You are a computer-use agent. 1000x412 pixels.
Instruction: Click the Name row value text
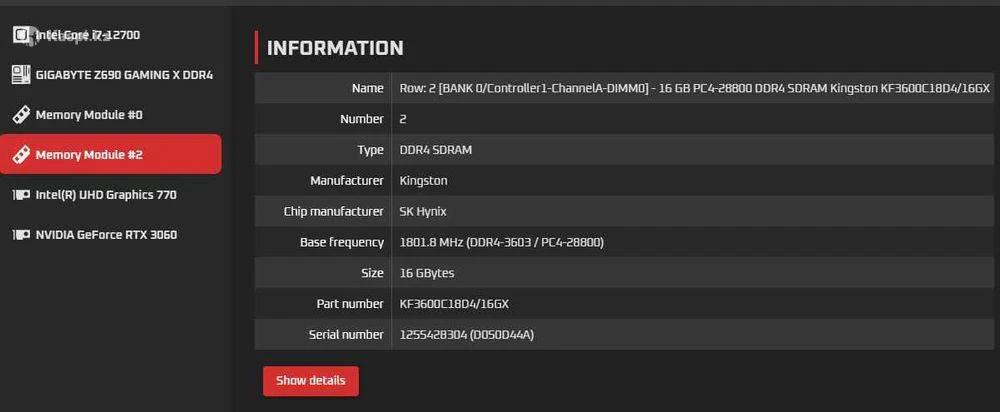click(x=694, y=88)
